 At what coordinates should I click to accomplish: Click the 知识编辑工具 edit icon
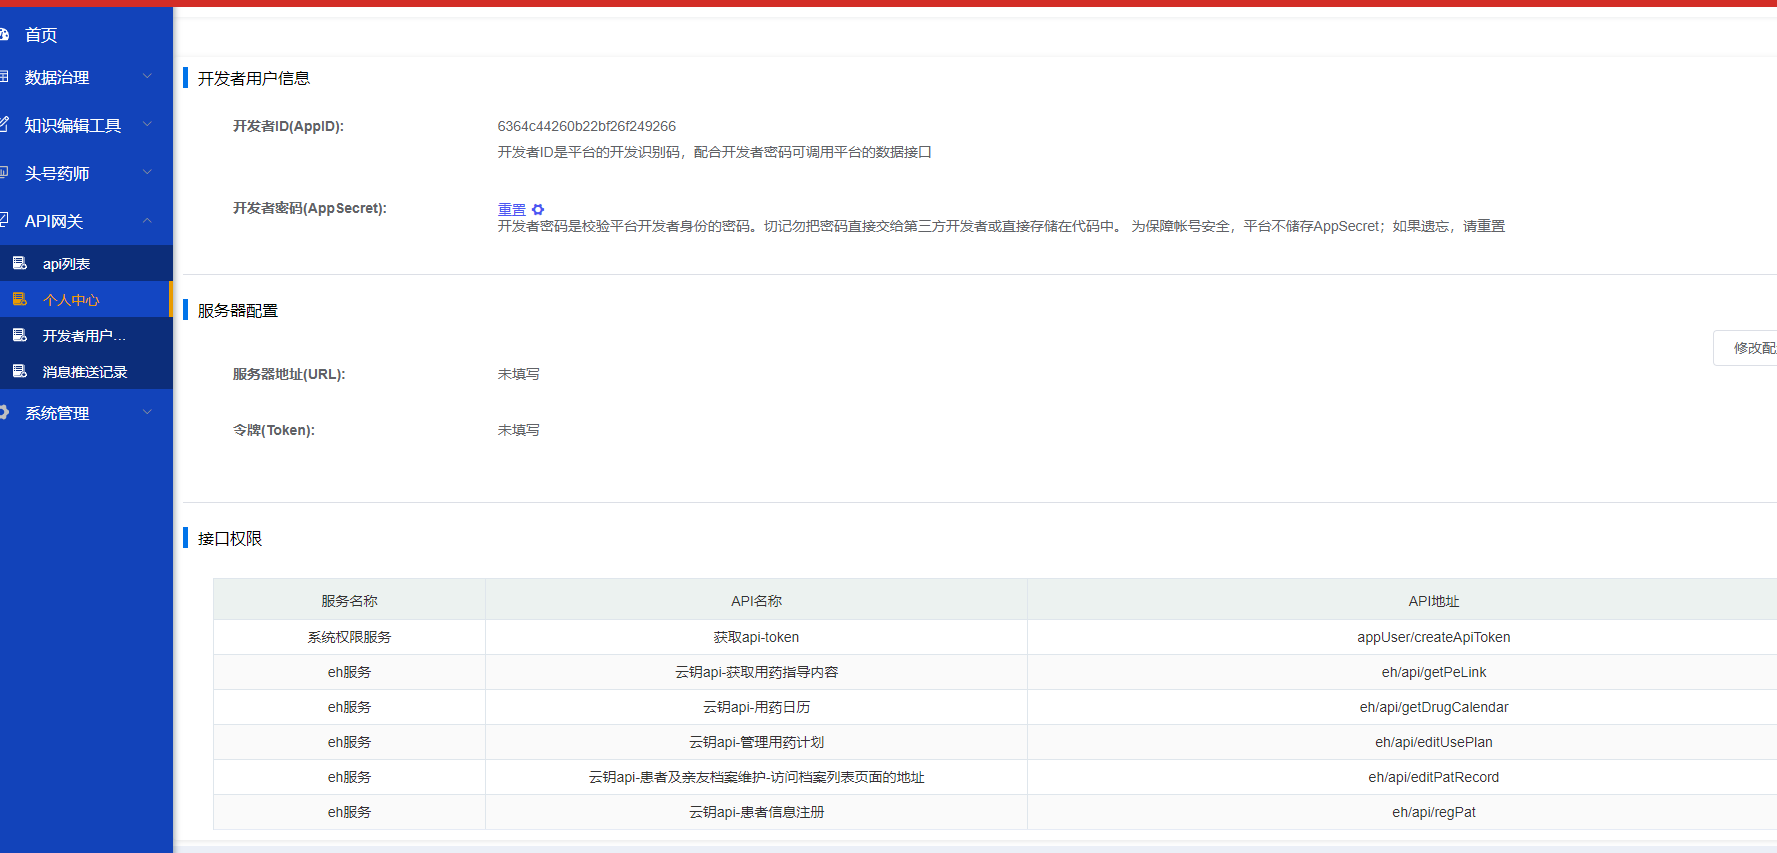(3, 125)
